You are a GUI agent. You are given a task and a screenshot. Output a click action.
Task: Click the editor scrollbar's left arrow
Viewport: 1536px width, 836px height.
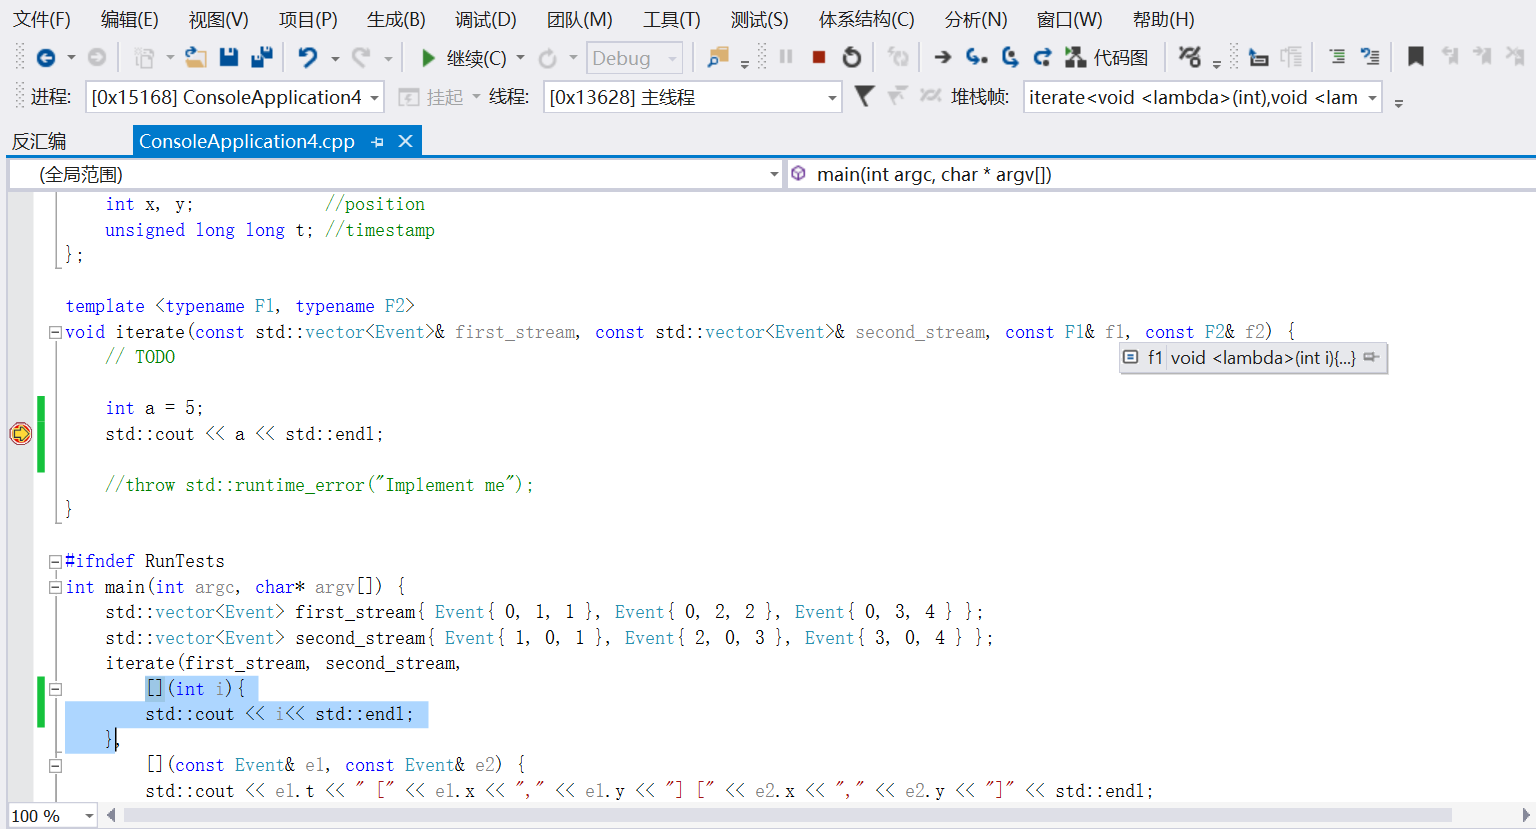tap(111, 815)
